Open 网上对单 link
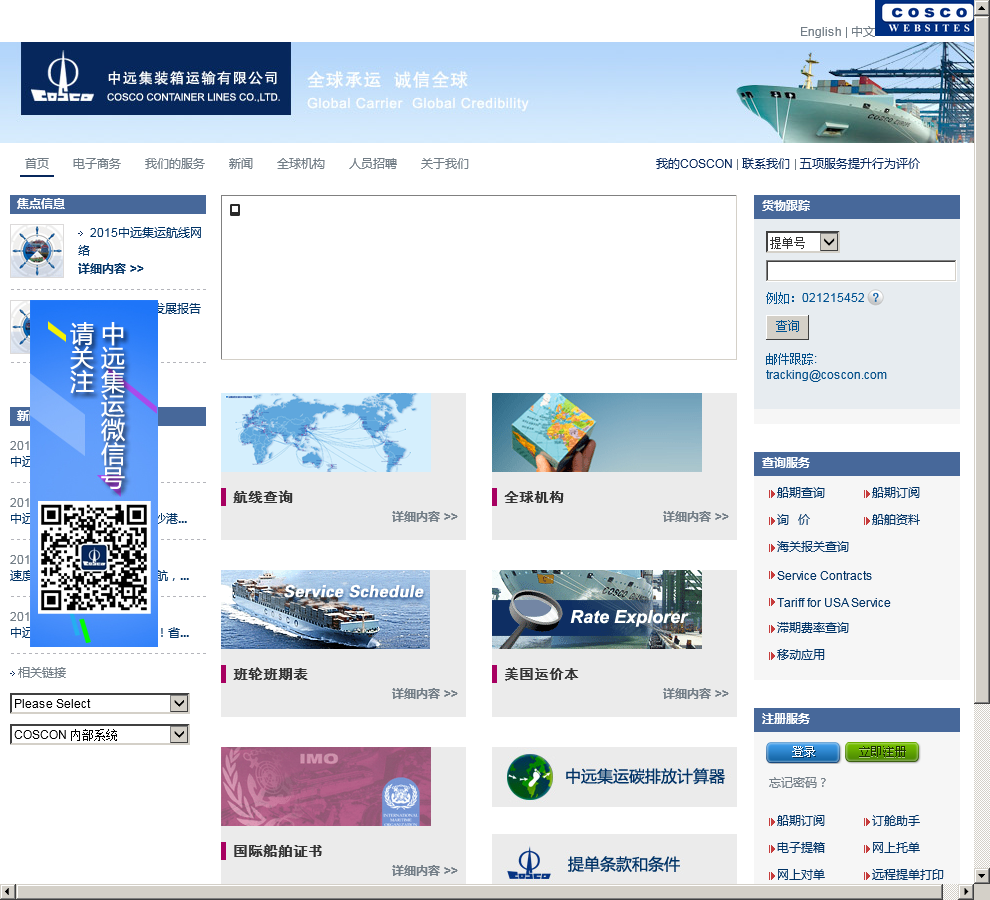Image resolution: width=990 pixels, height=900 pixels. click(x=800, y=875)
